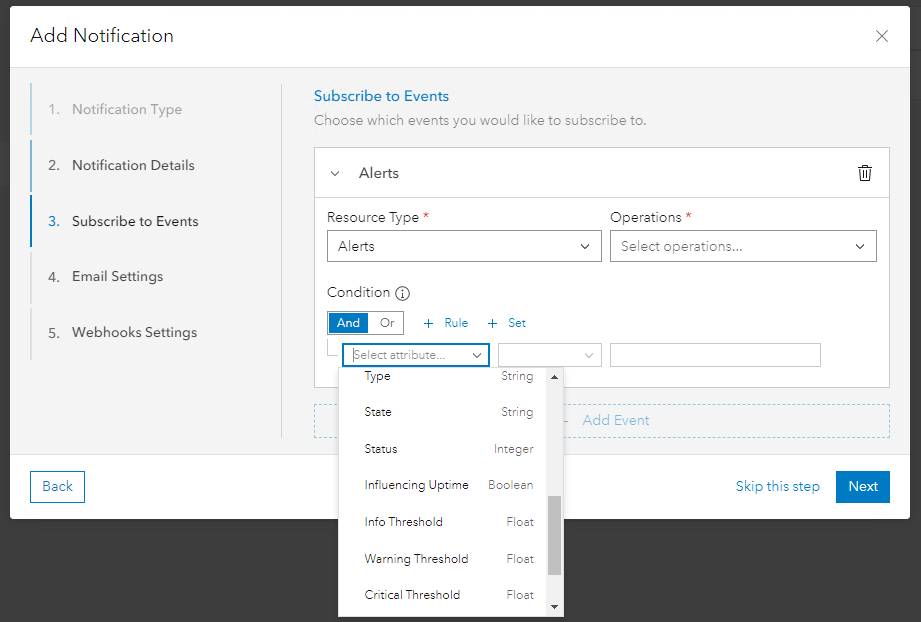Collapse the Alerts section chevron
Screen dimensions: 921x622
(x=335, y=173)
